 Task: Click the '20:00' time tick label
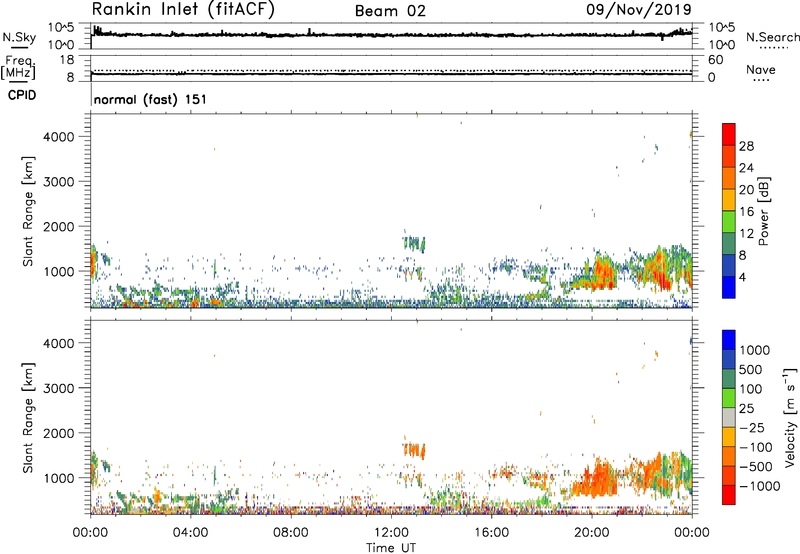click(592, 533)
